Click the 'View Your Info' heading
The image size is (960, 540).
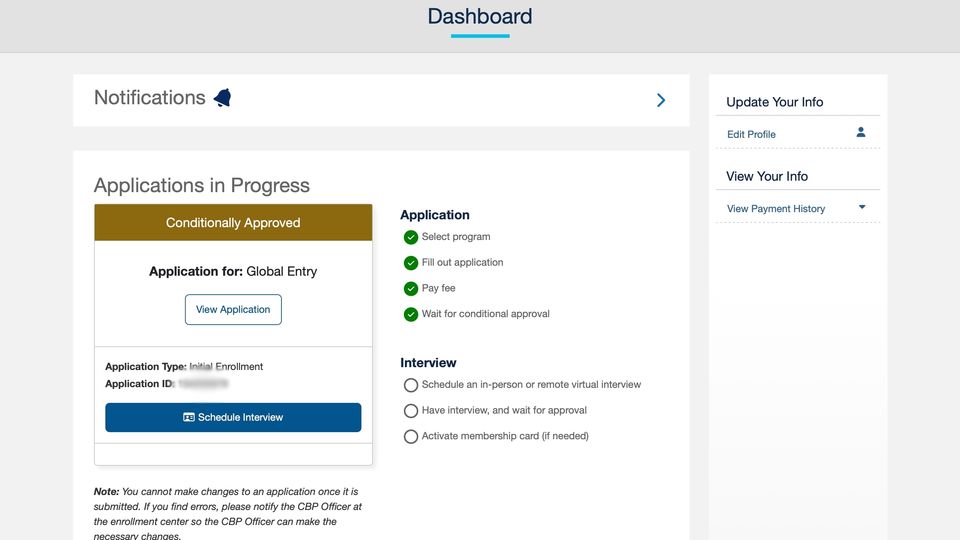[767, 176]
